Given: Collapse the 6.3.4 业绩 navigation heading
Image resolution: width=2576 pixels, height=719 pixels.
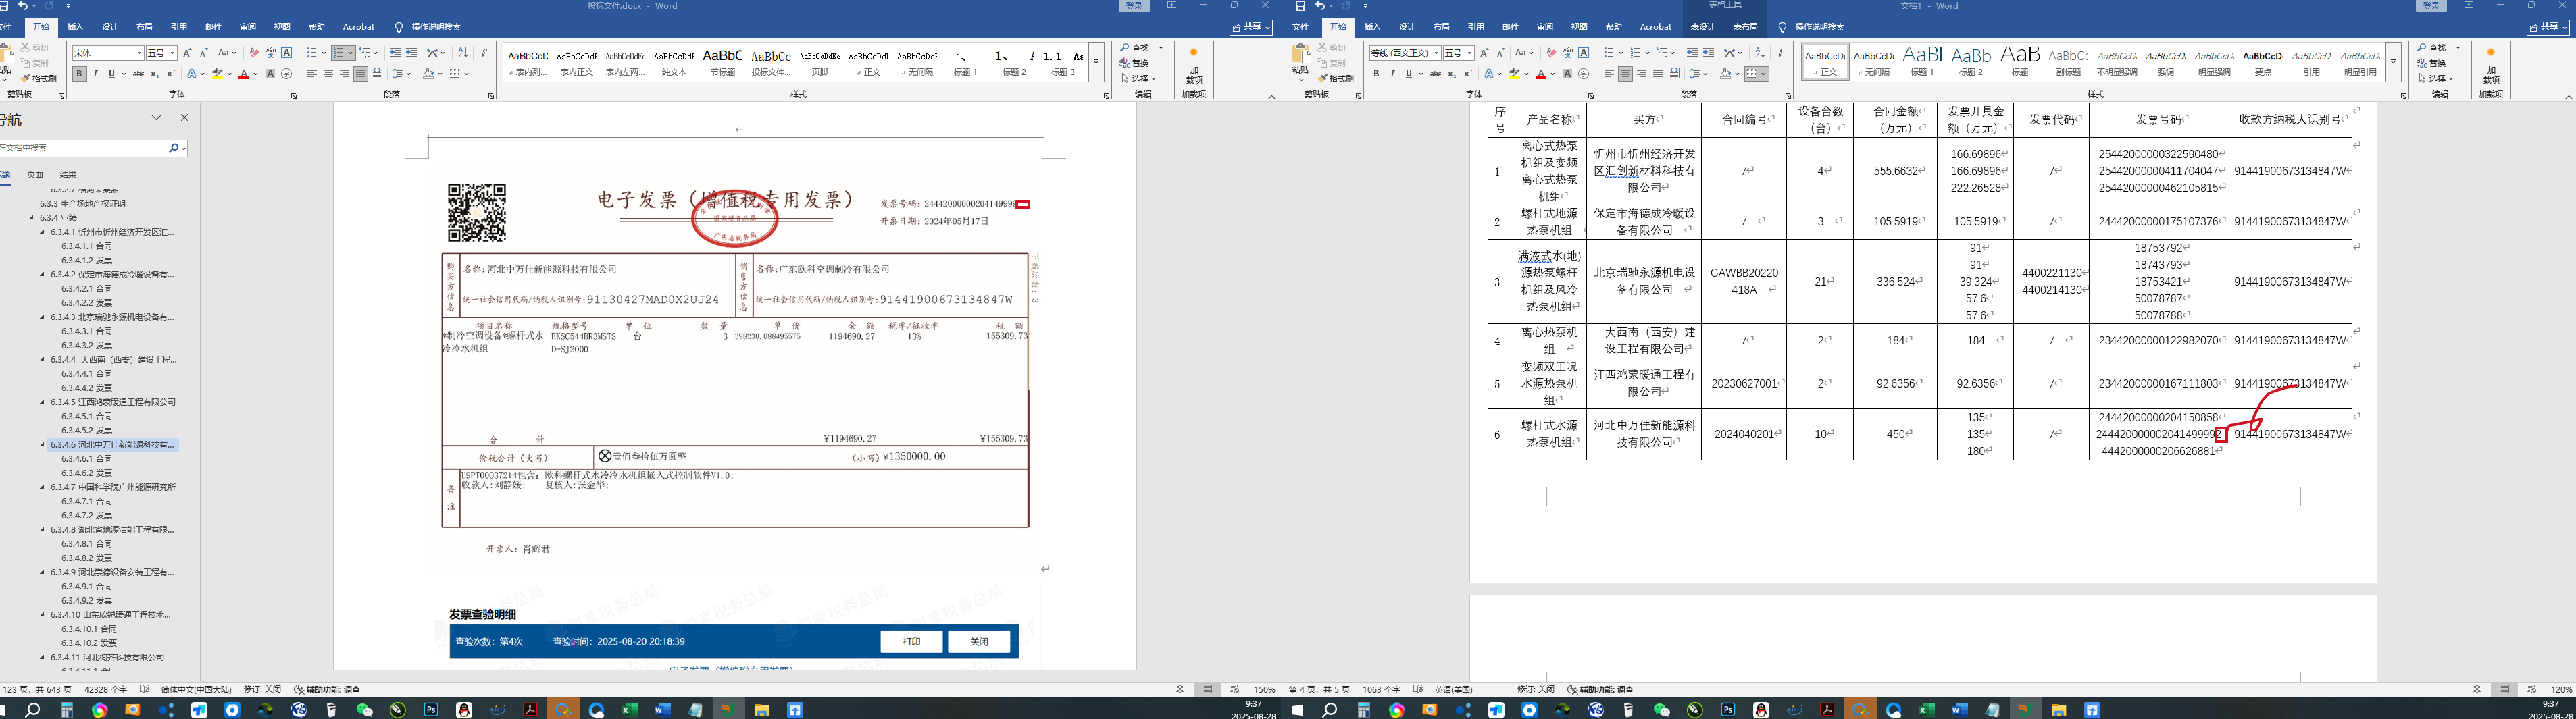Looking at the screenshot, I should click(32, 218).
